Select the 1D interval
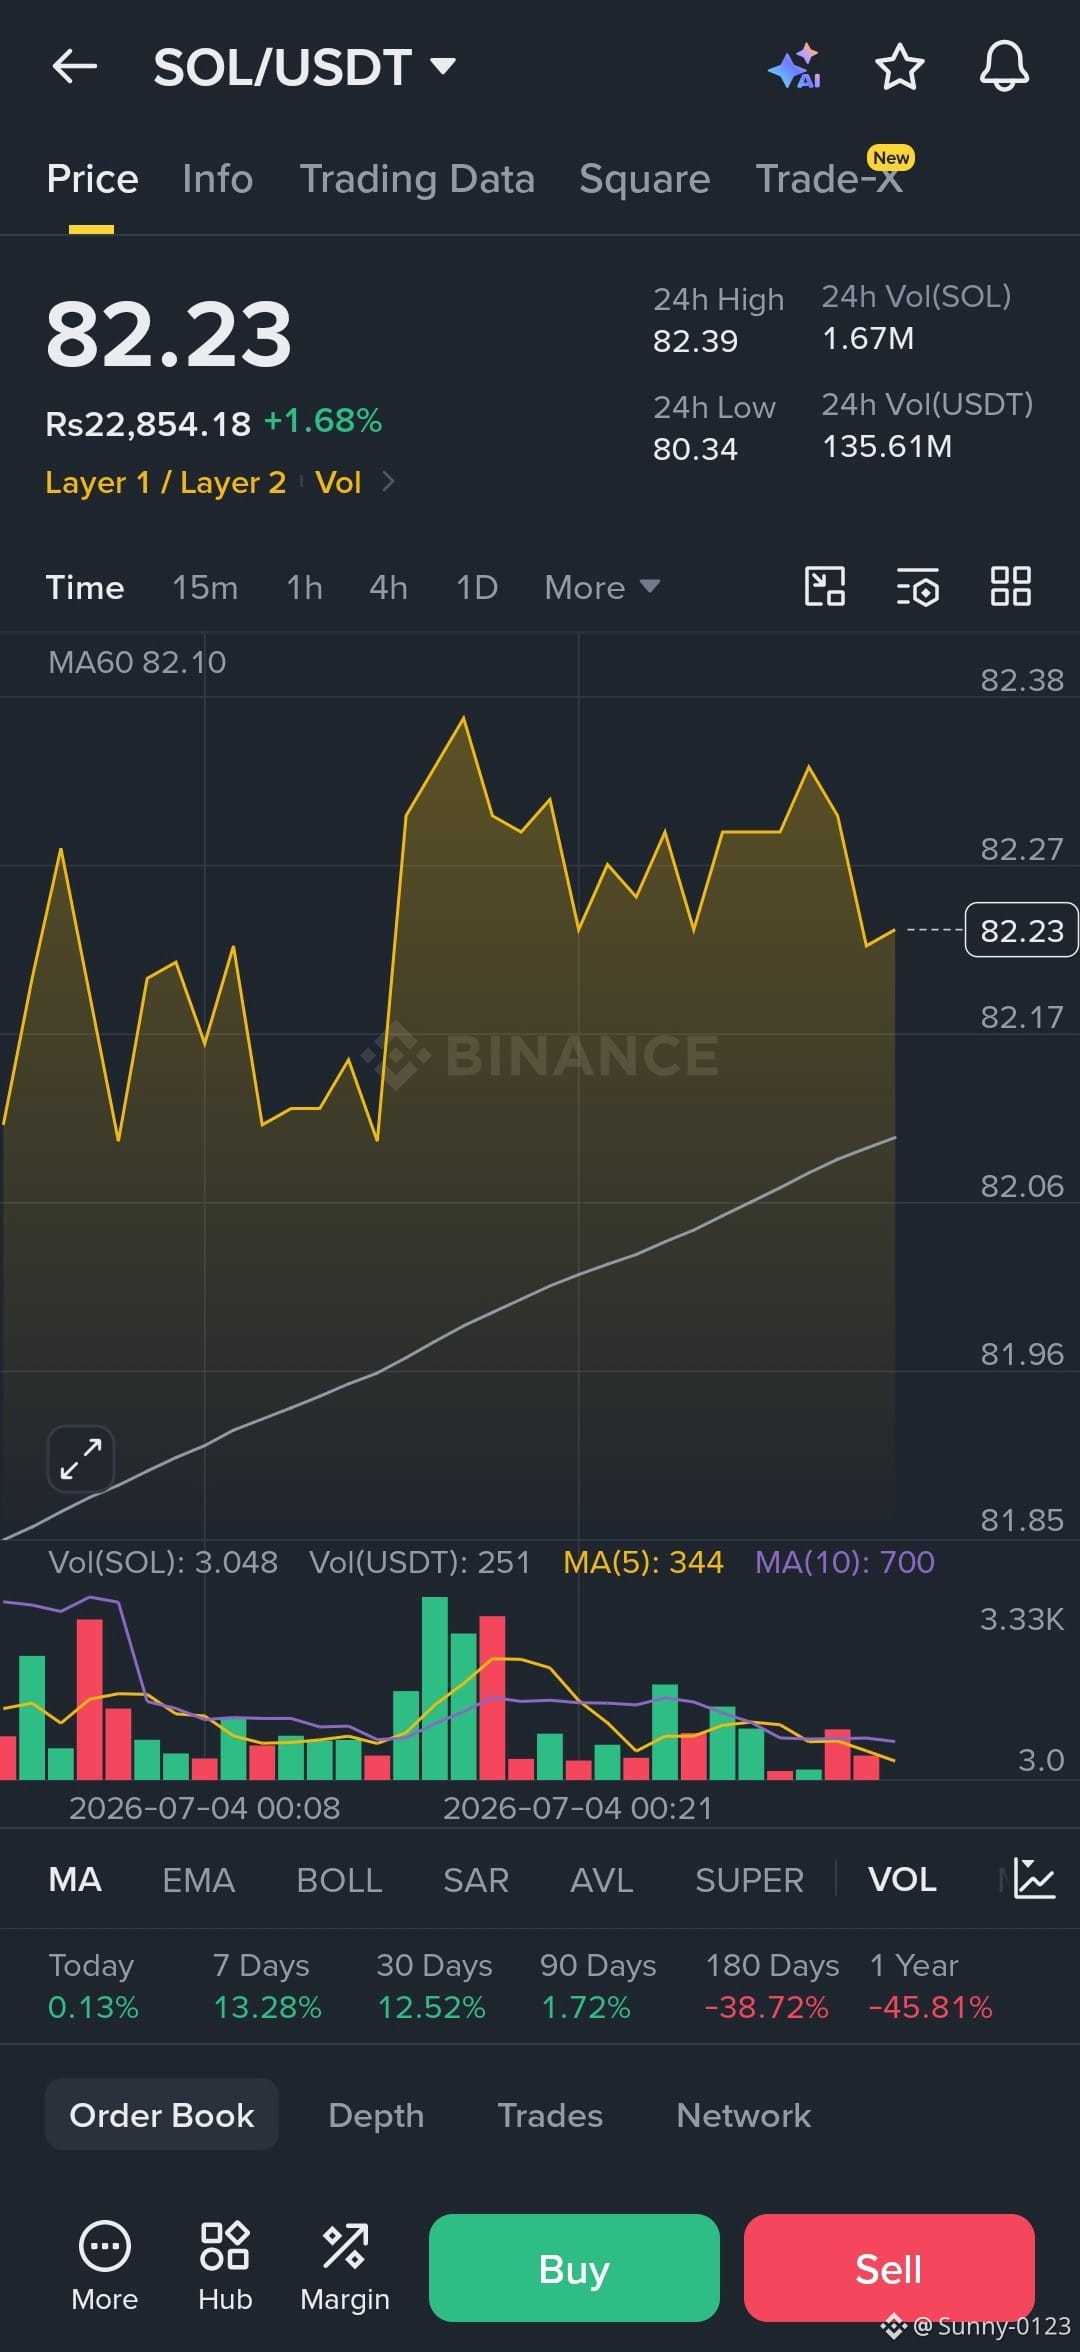Screen dimensions: 1080x2352 (x=477, y=587)
